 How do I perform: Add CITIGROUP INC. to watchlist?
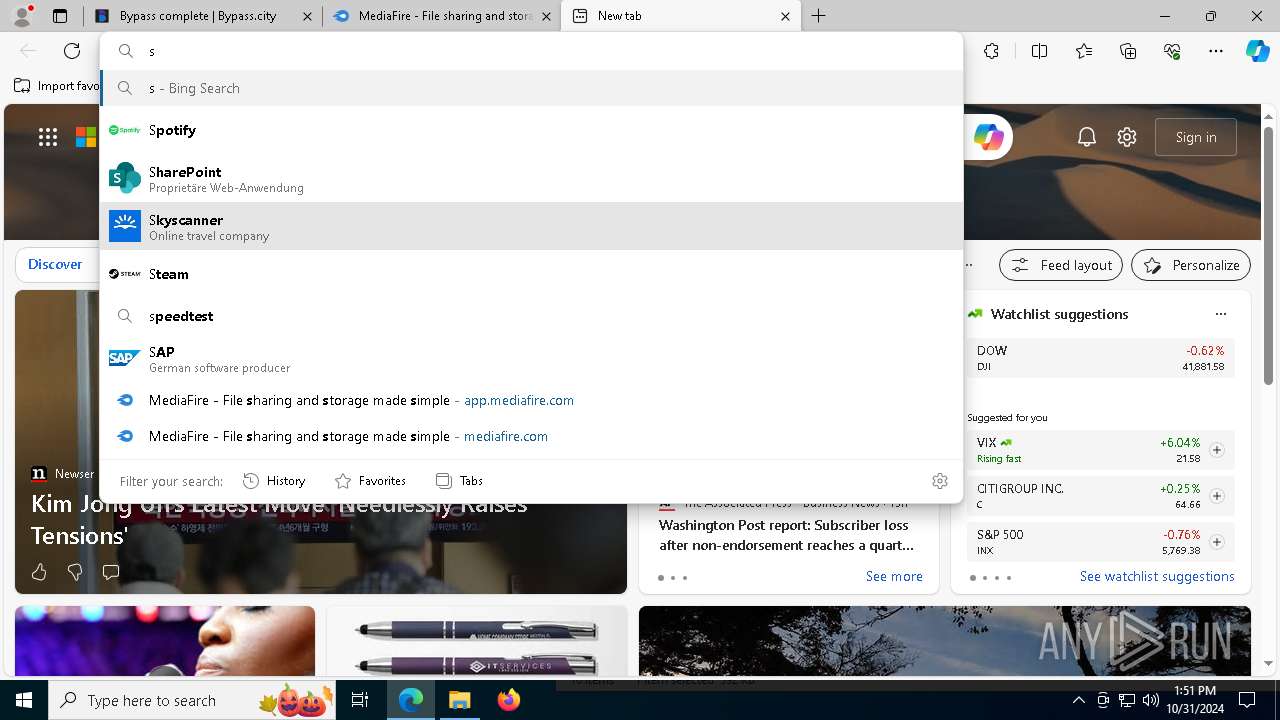(x=1217, y=496)
